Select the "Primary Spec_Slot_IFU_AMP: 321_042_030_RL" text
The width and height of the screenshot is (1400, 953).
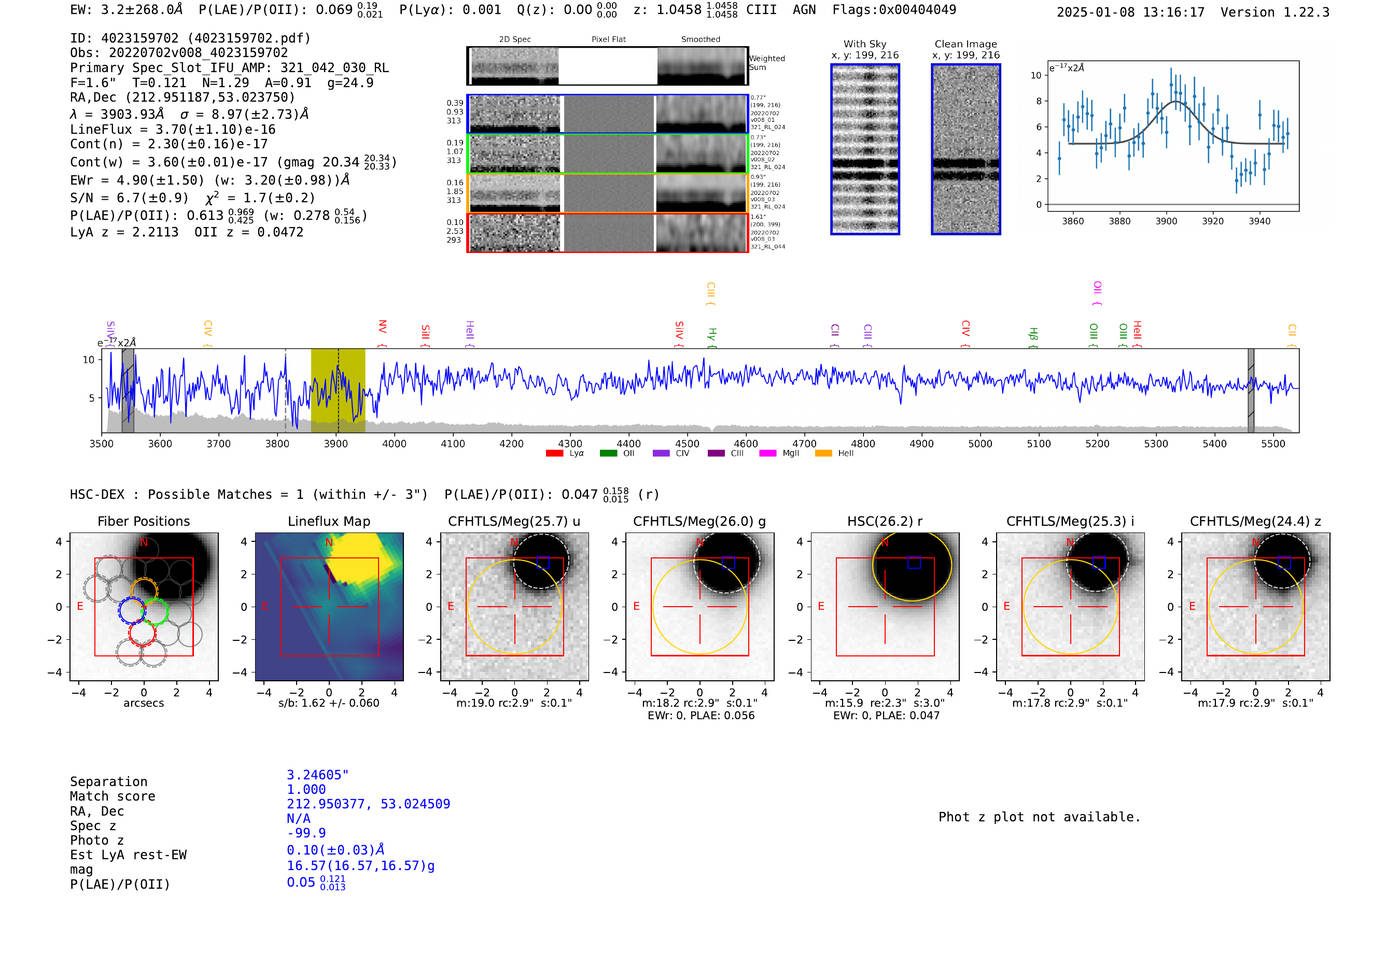pyautogui.click(x=229, y=68)
